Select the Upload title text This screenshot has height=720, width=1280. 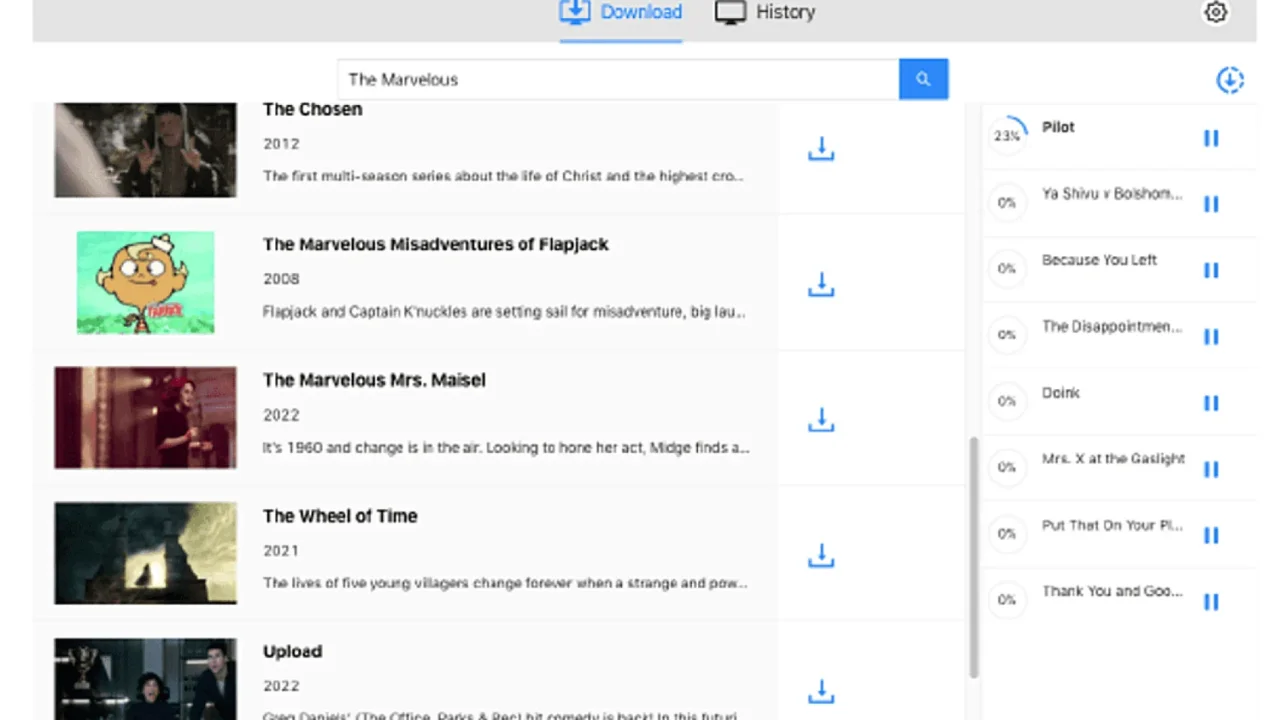292,651
